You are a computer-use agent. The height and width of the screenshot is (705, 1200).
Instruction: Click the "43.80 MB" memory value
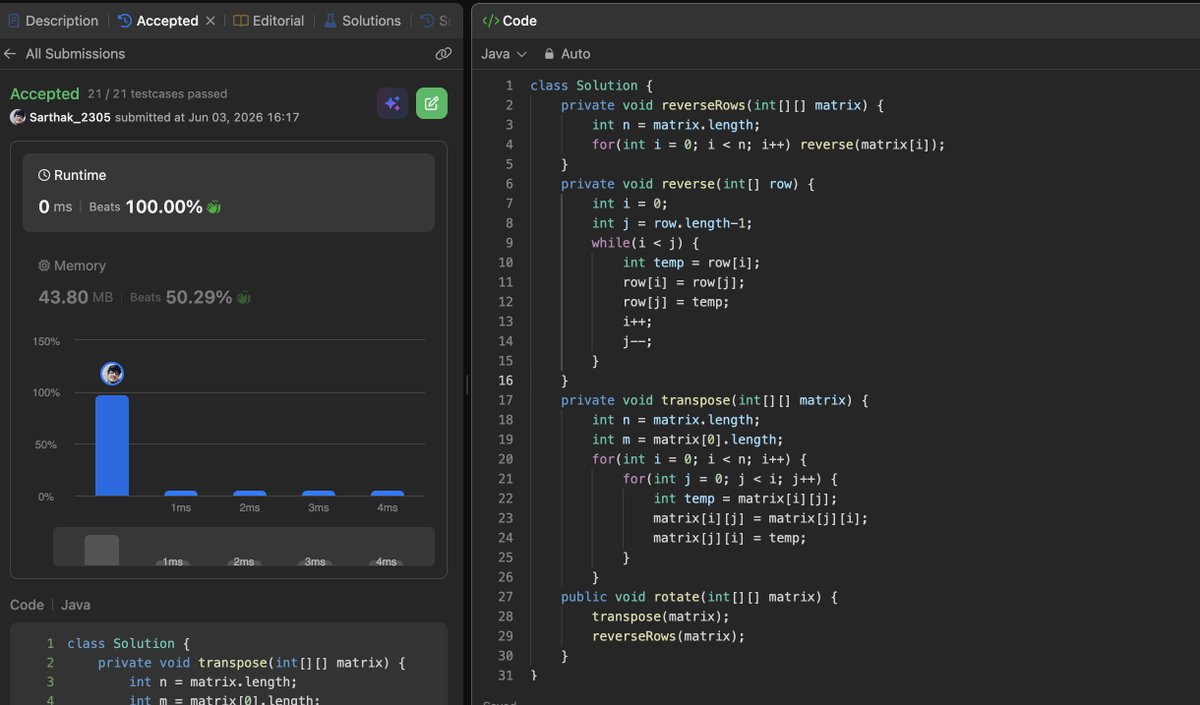(76, 297)
